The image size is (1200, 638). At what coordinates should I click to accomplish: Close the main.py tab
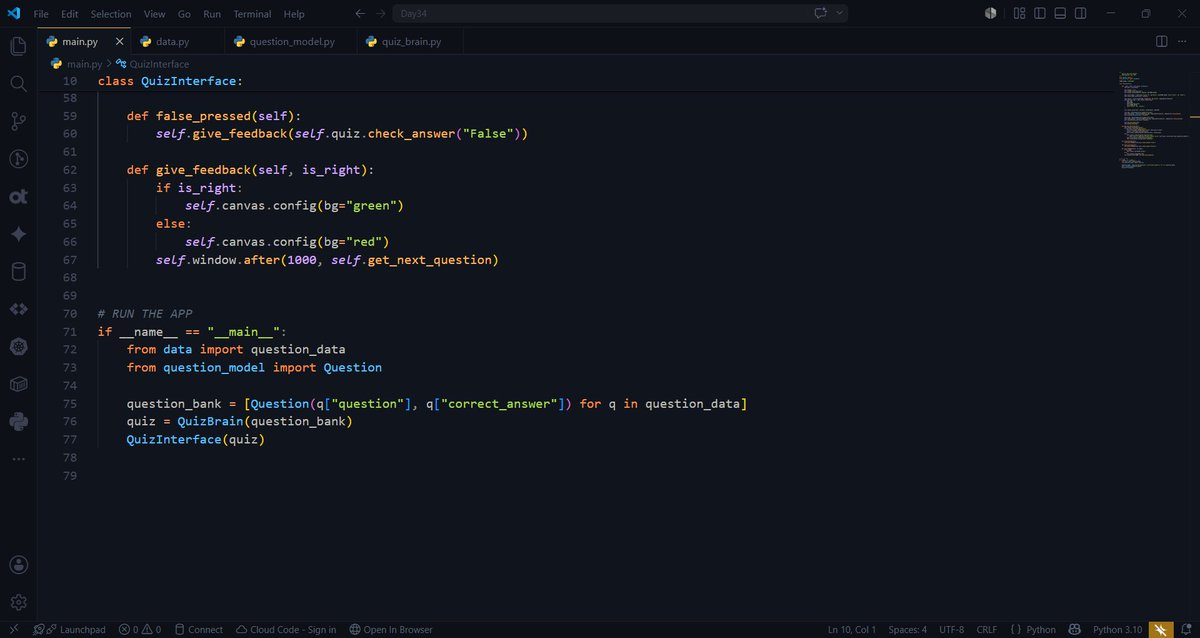(x=120, y=42)
